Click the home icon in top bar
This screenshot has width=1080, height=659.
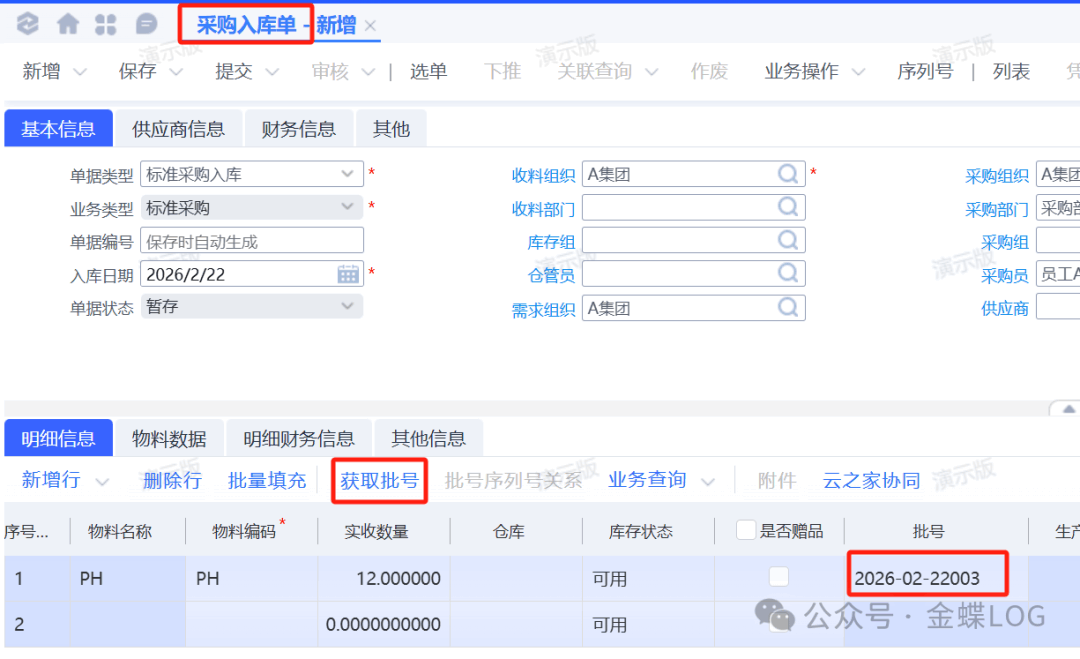tap(68, 24)
